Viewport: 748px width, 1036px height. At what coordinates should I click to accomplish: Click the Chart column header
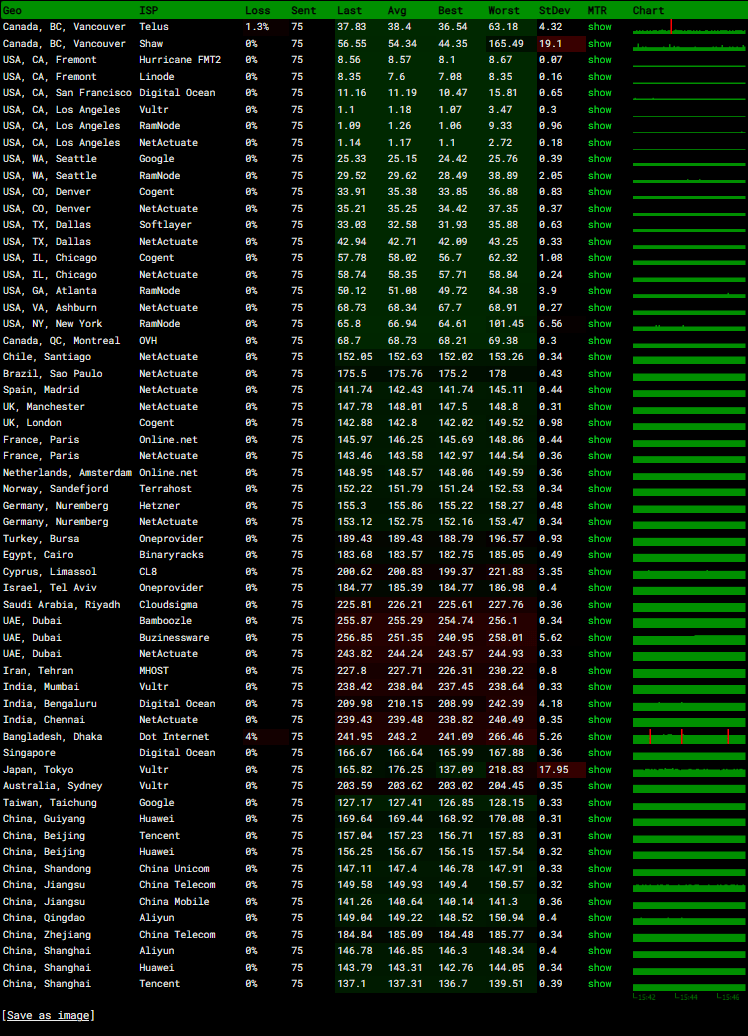click(x=648, y=11)
